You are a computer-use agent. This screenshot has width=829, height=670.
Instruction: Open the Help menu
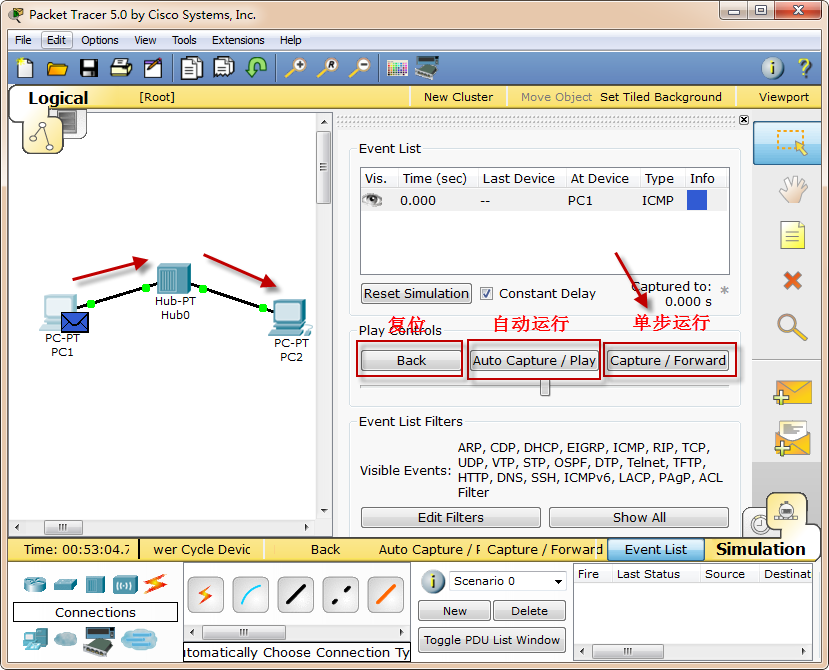point(290,40)
